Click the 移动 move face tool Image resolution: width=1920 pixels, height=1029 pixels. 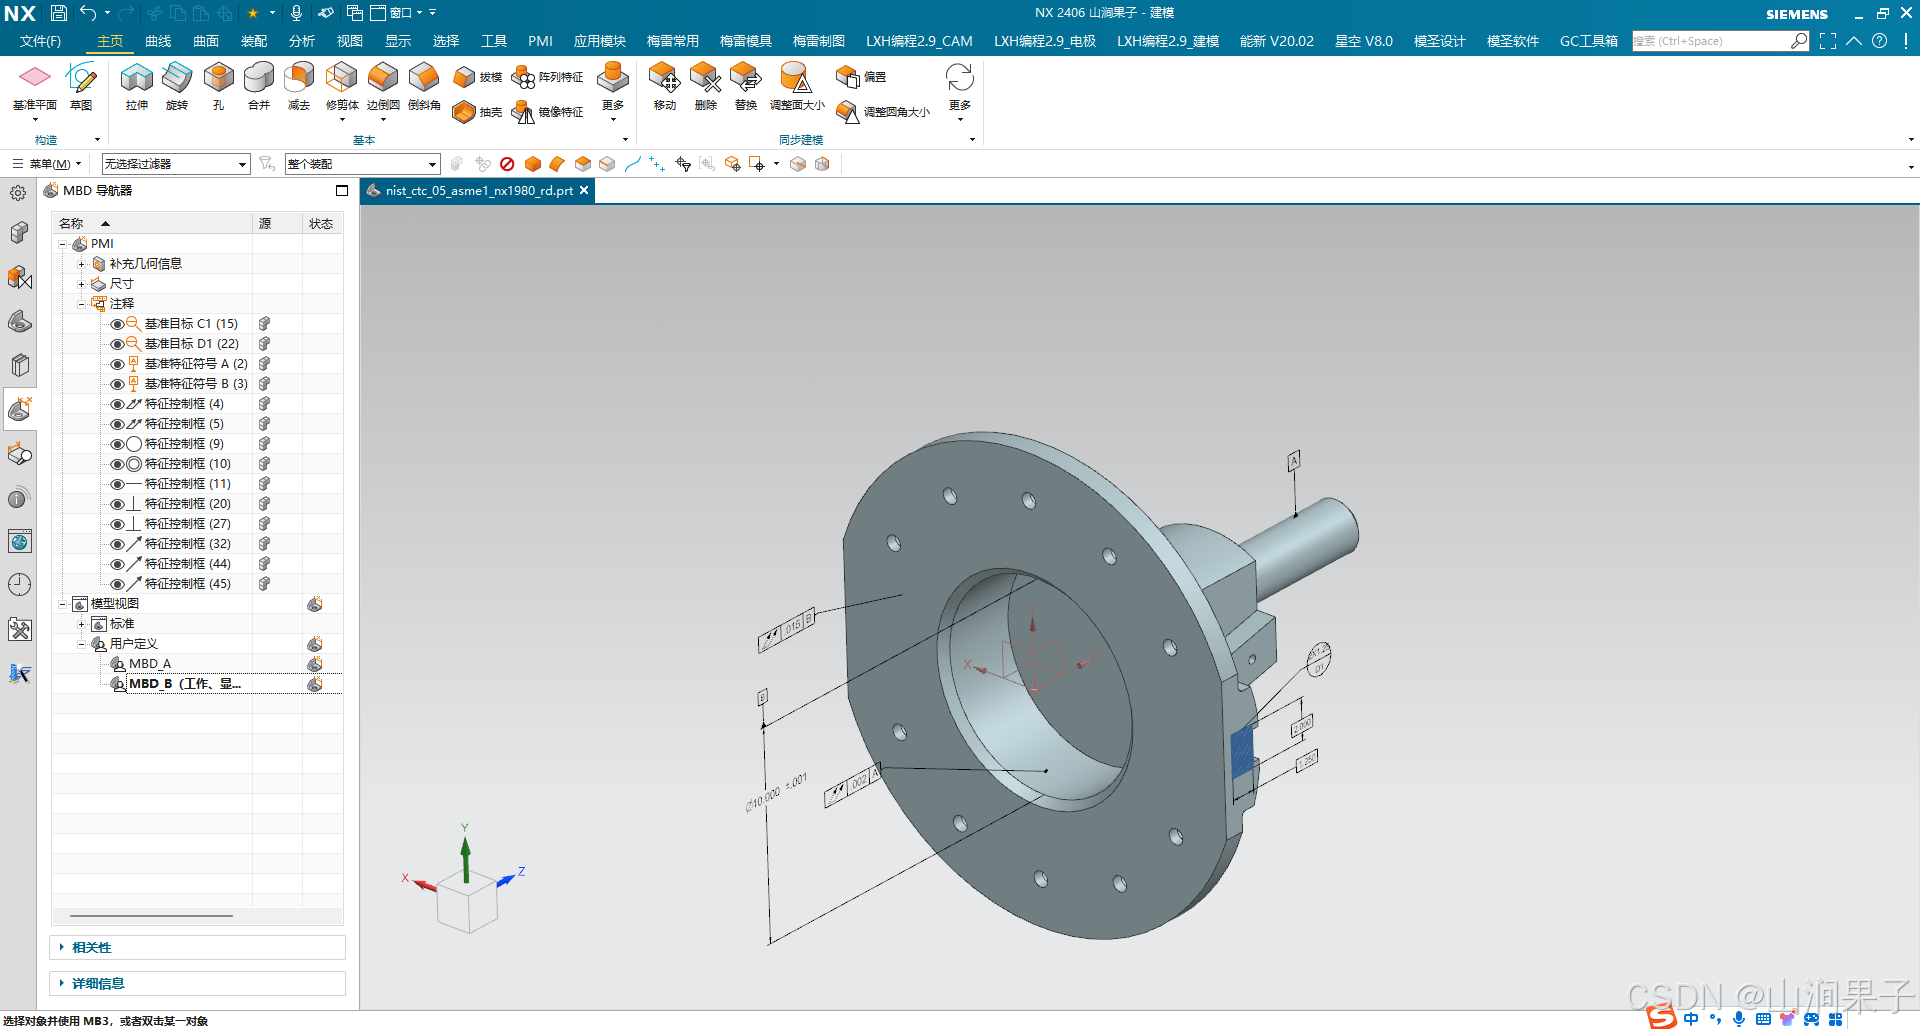click(x=665, y=86)
